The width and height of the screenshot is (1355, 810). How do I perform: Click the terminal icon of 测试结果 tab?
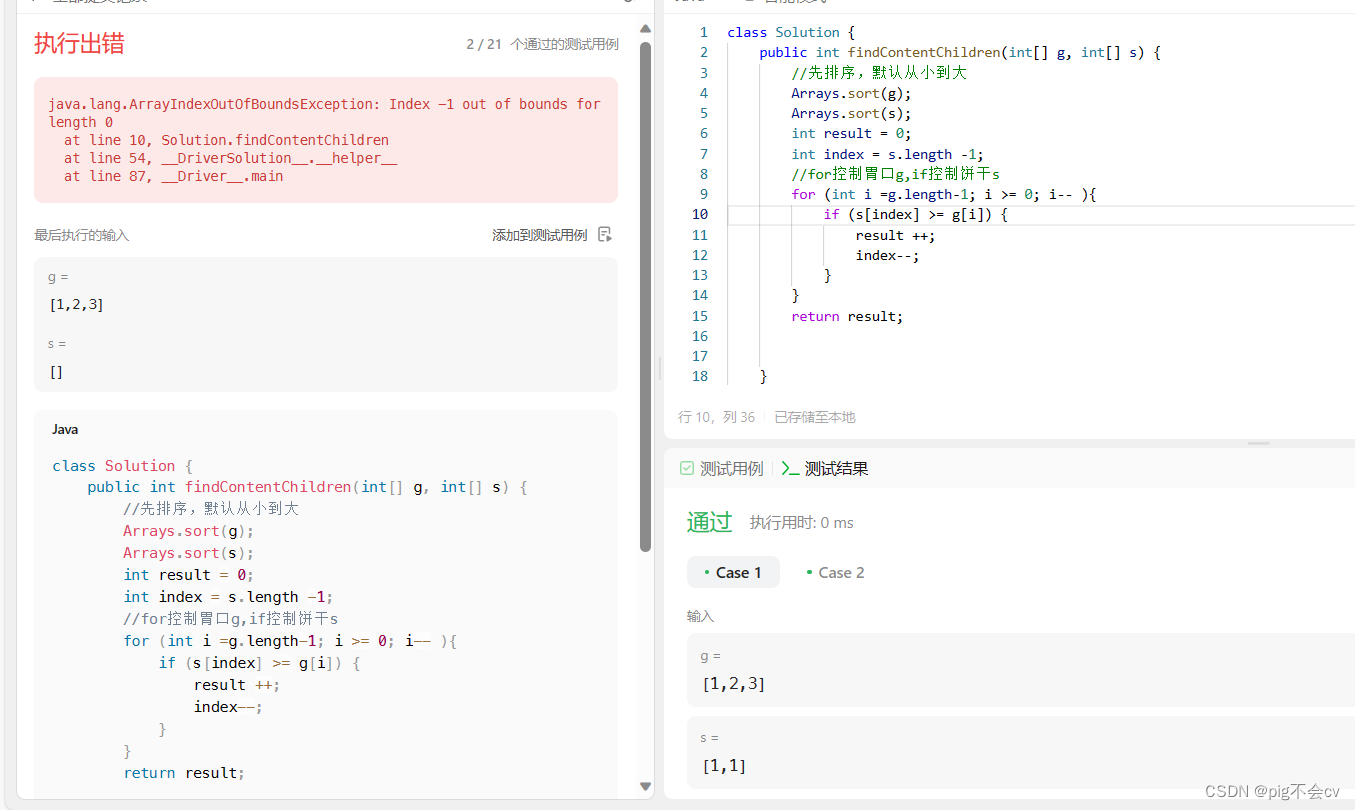(x=790, y=468)
